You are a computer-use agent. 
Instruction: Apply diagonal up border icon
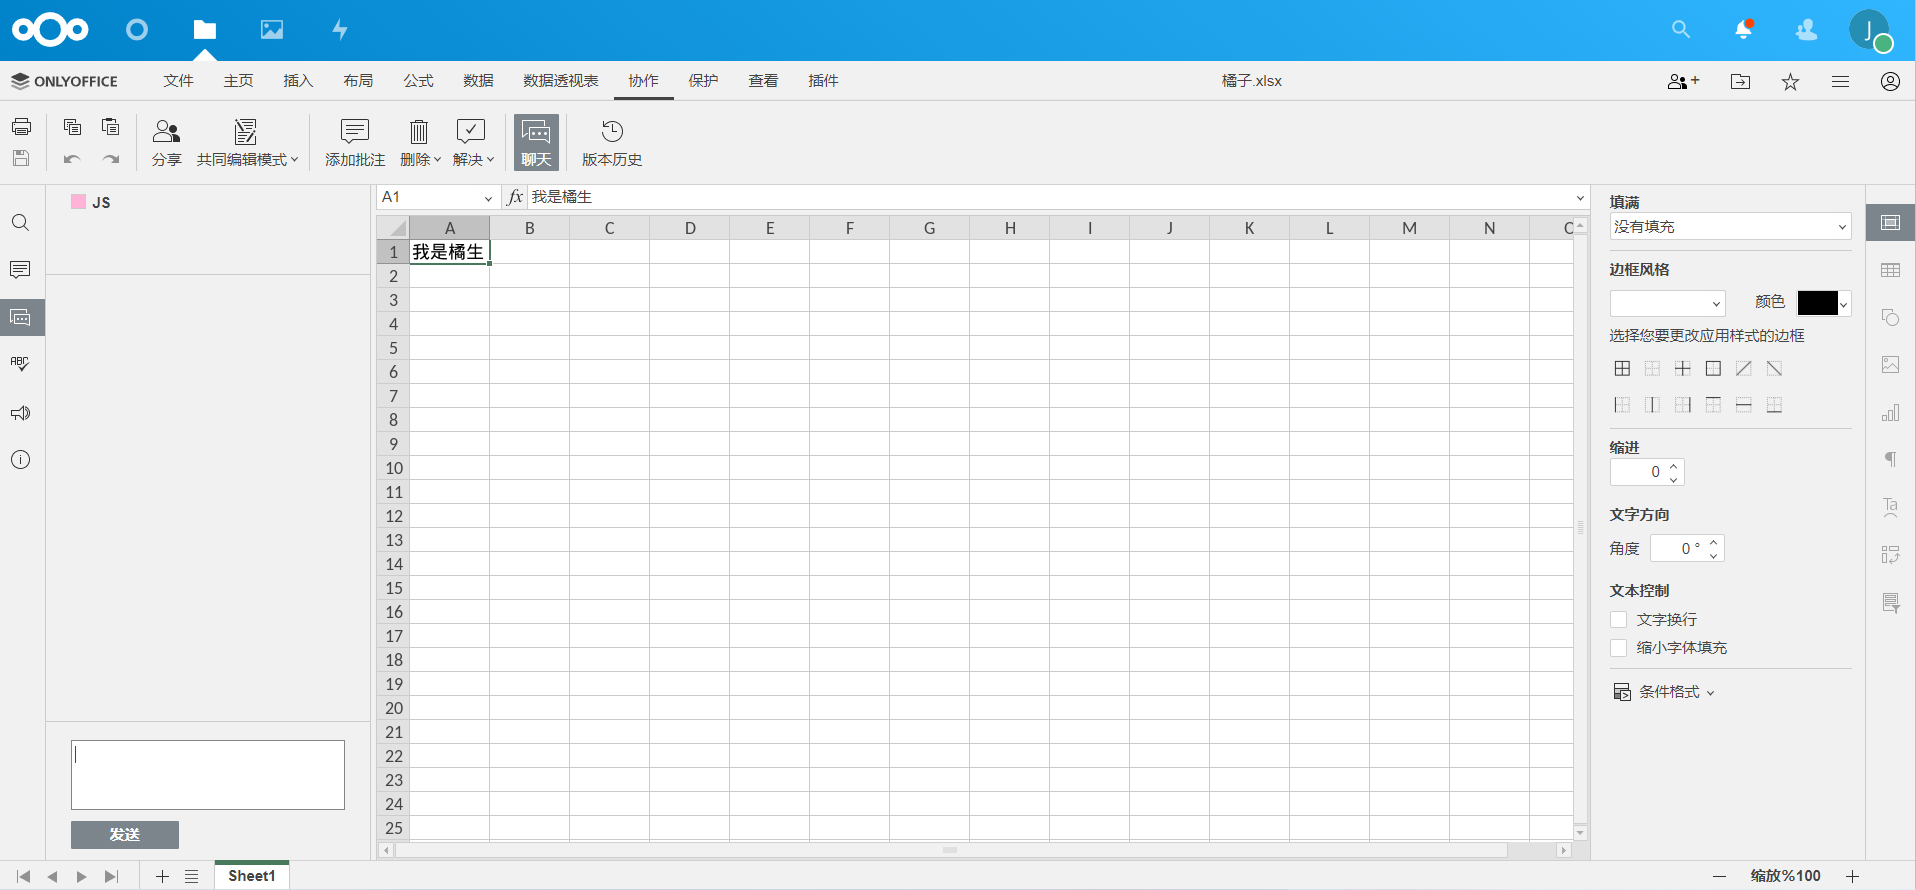(x=1744, y=369)
